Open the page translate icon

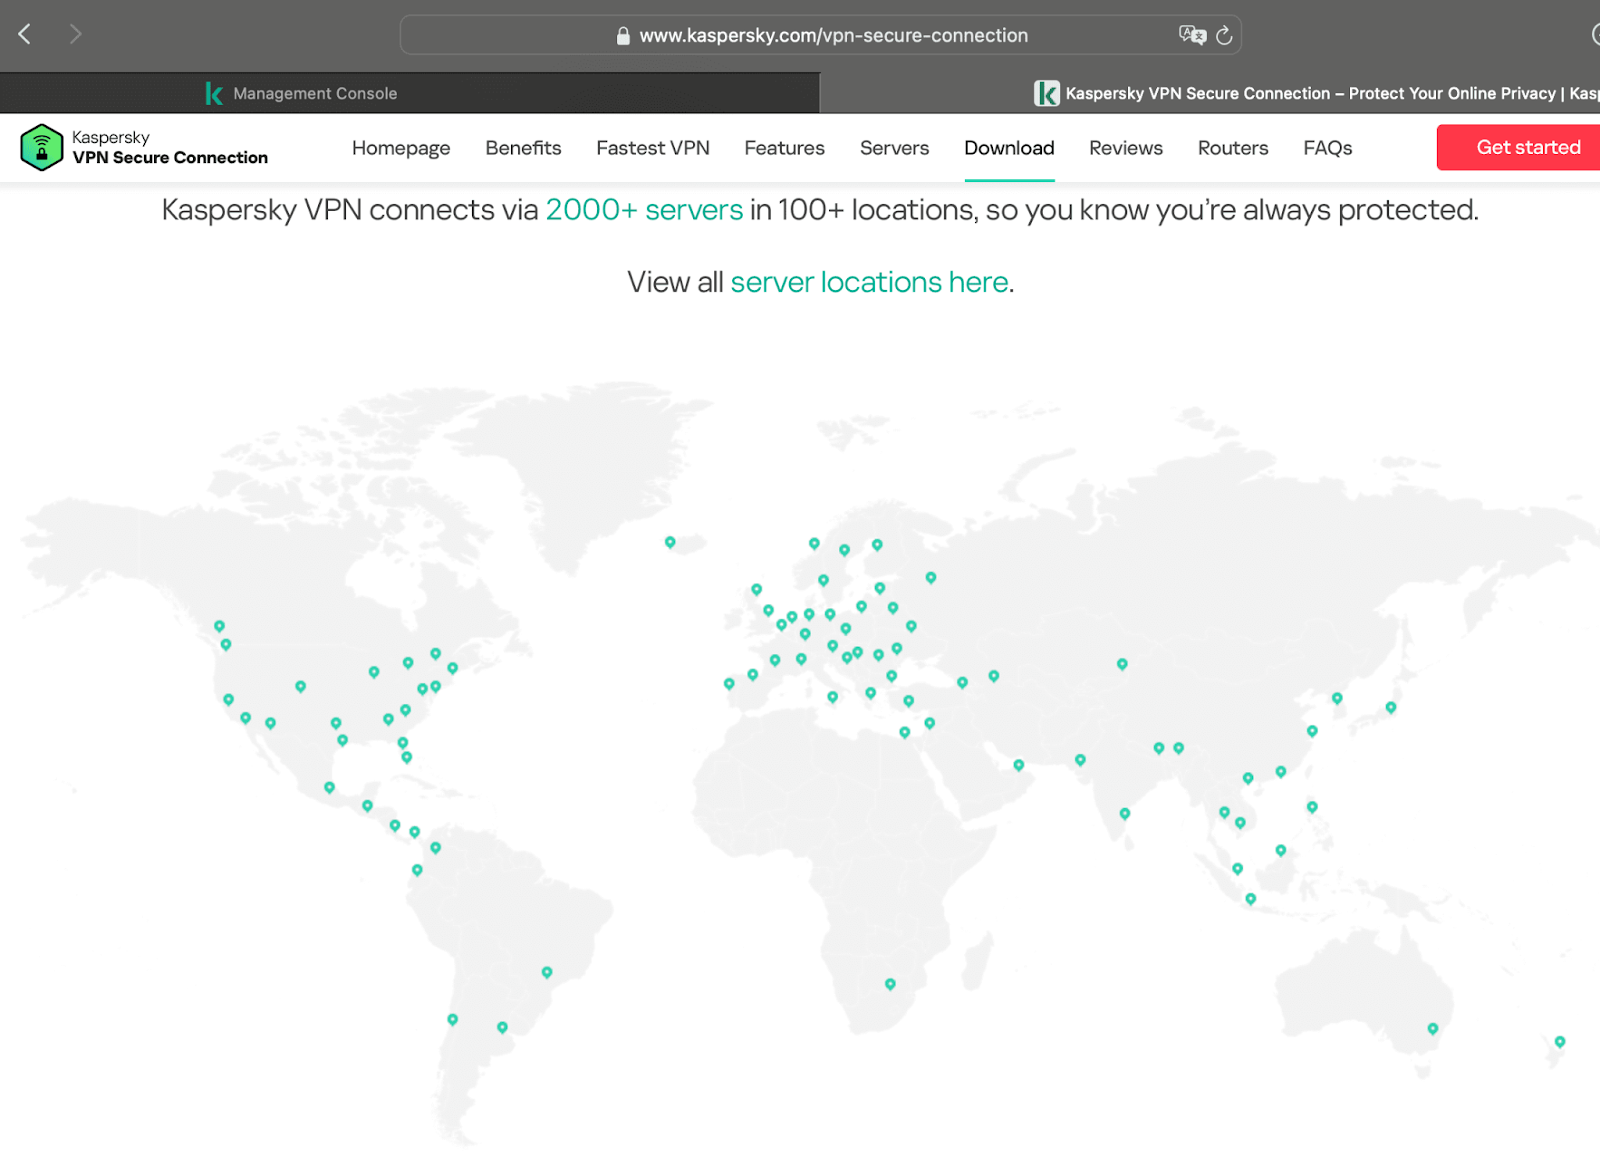pyautogui.click(x=1192, y=35)
